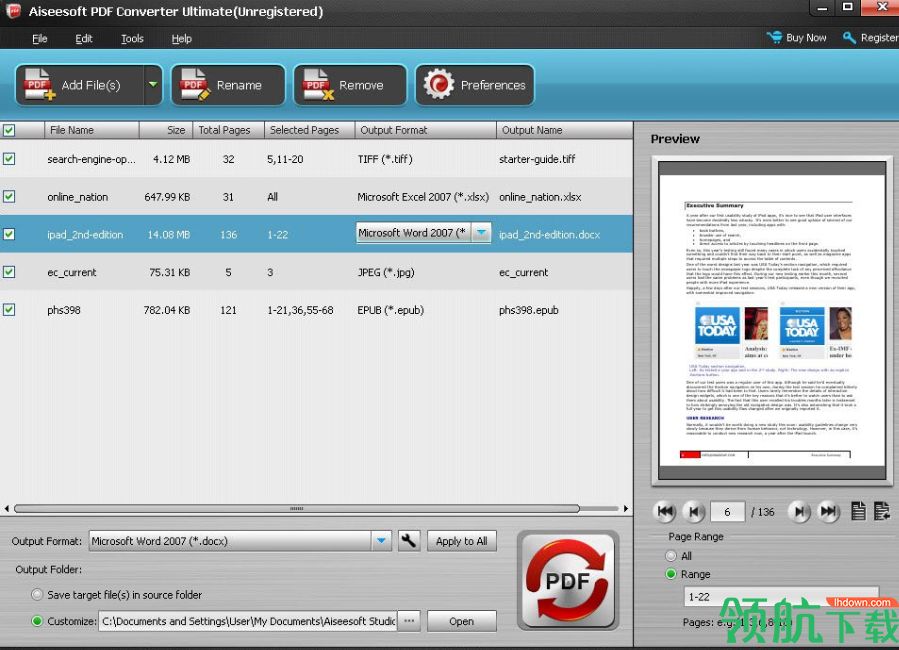Click the Add File(s) toolbar button

pos(79,85)
